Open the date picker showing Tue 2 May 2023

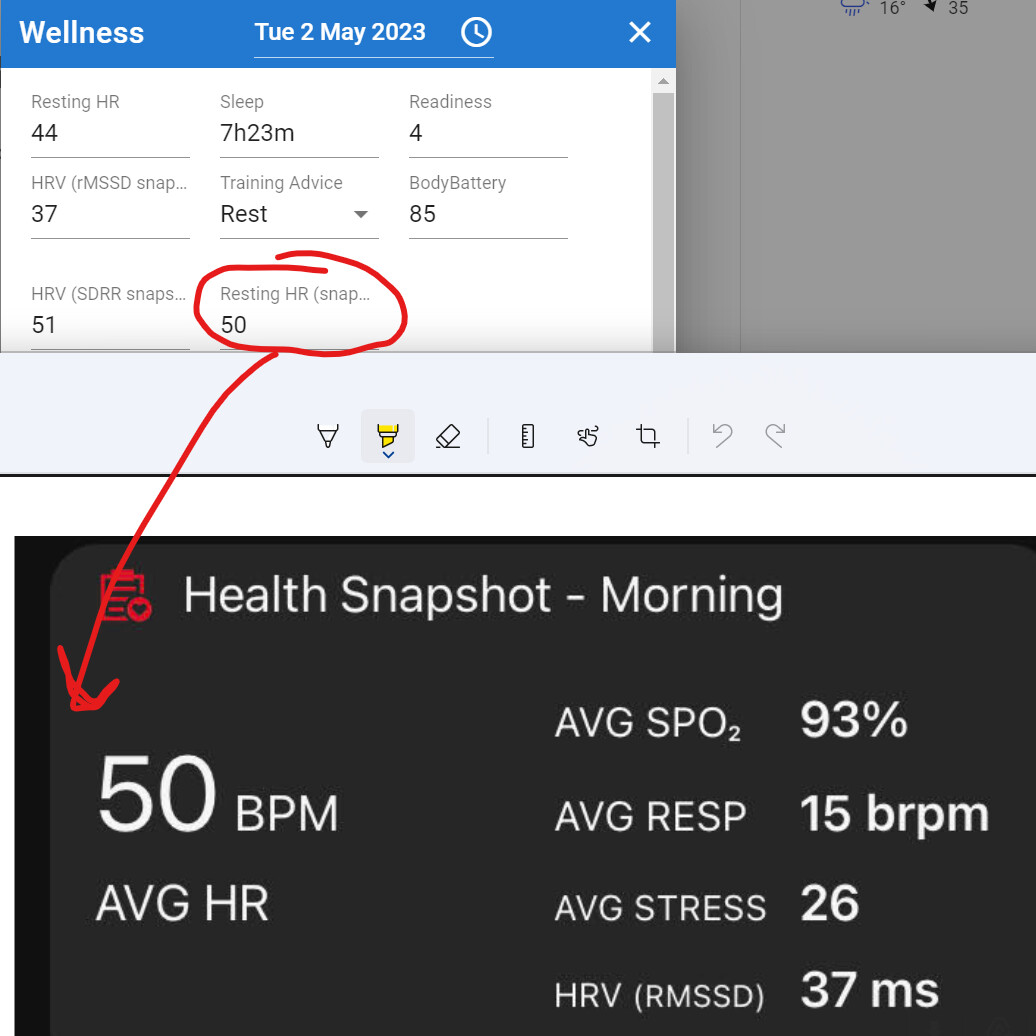click(x=340, y=32)
